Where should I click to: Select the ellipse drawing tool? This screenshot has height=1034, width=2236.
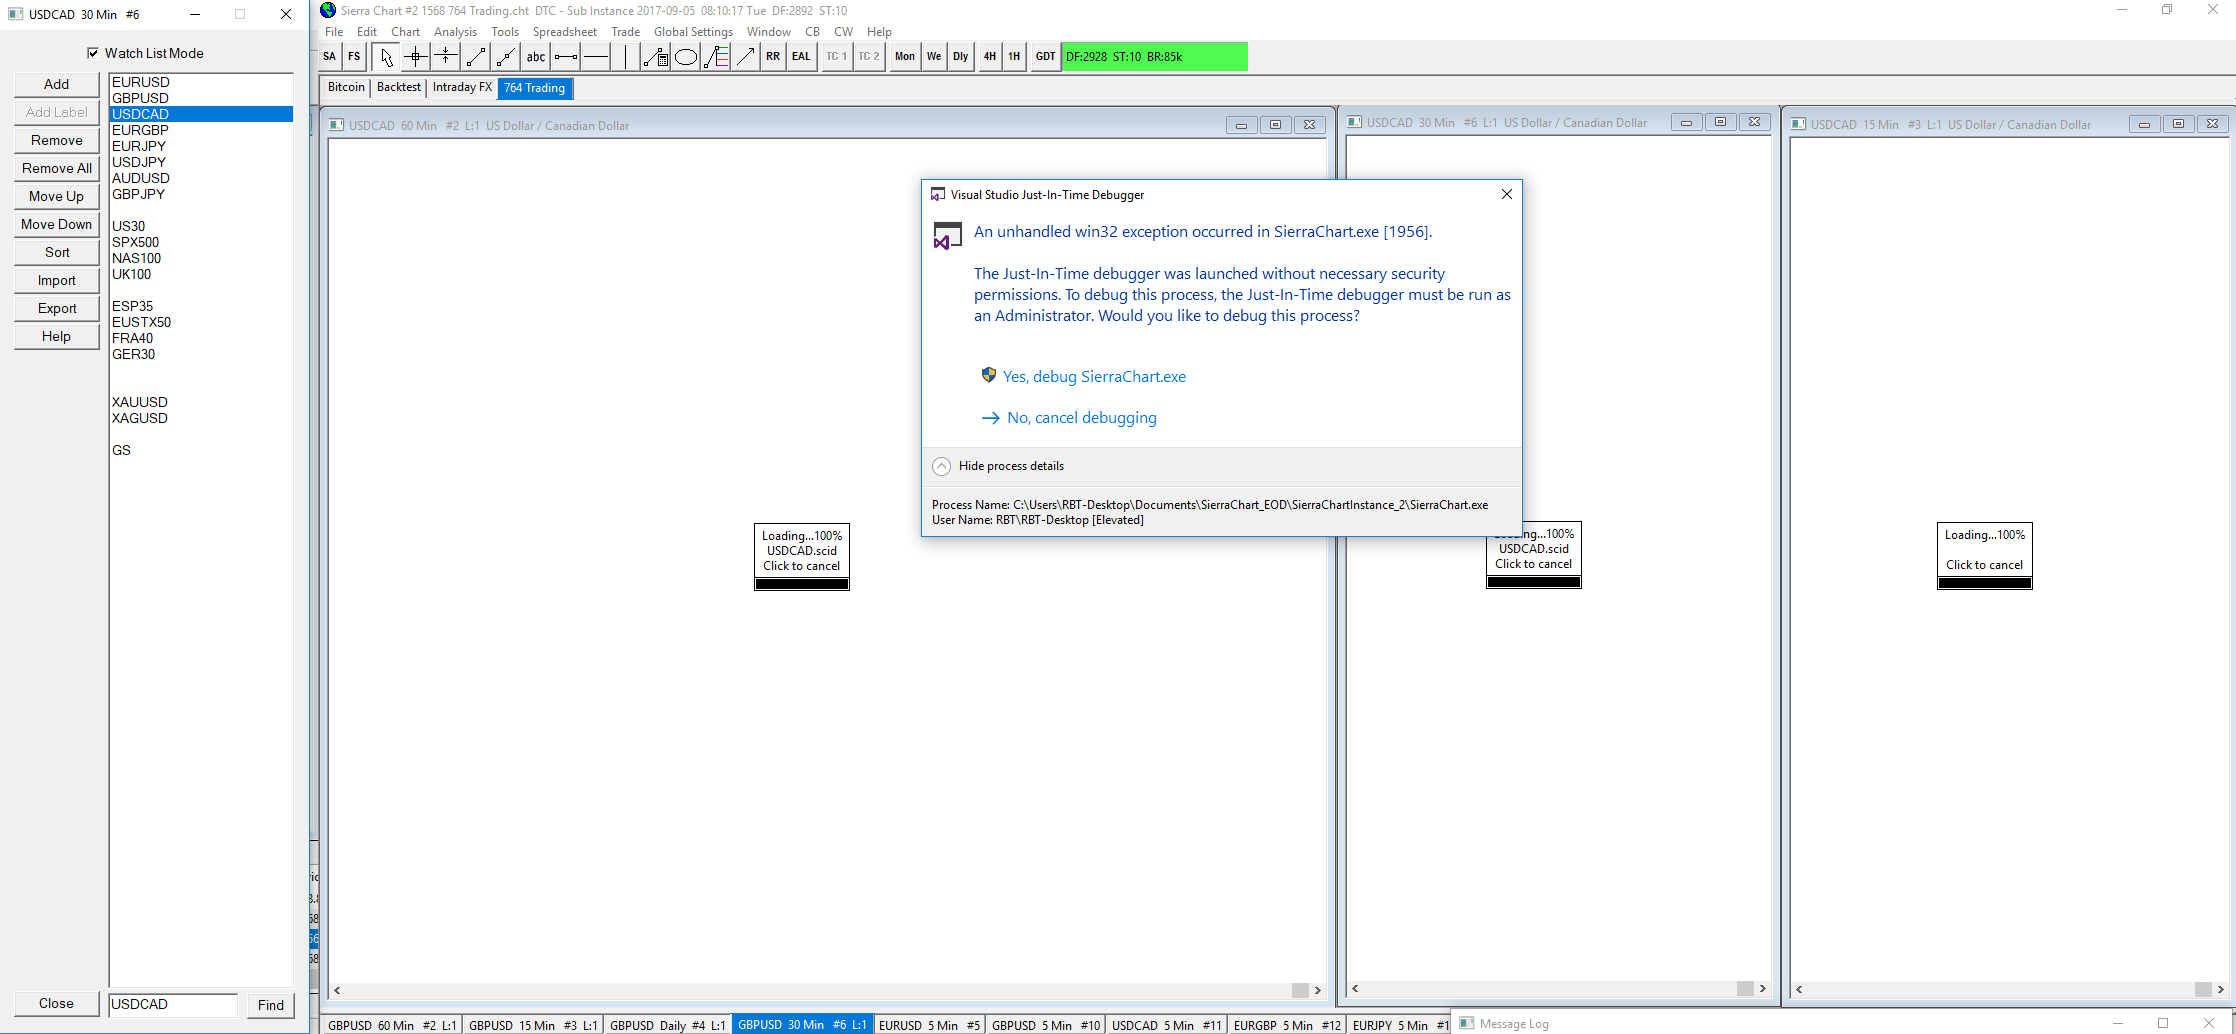coord(686,57)
